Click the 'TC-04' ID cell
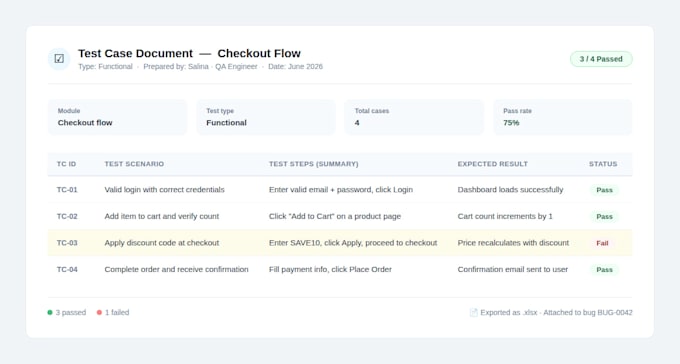Screen dimensions: 680x364 67,269
